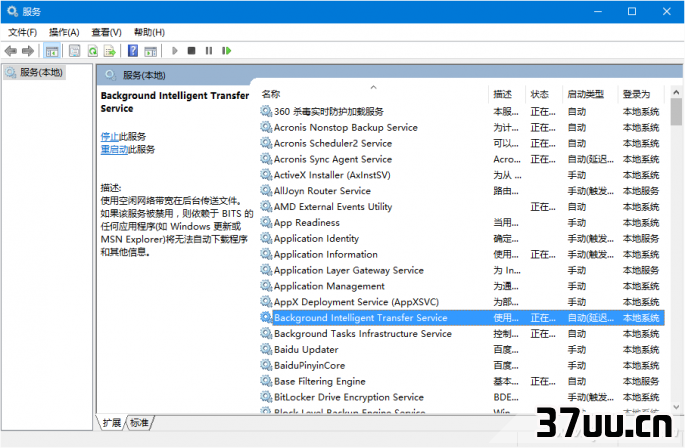
Task: Click BDE... description cell of BitLocker
Action: tap(506, 397)
